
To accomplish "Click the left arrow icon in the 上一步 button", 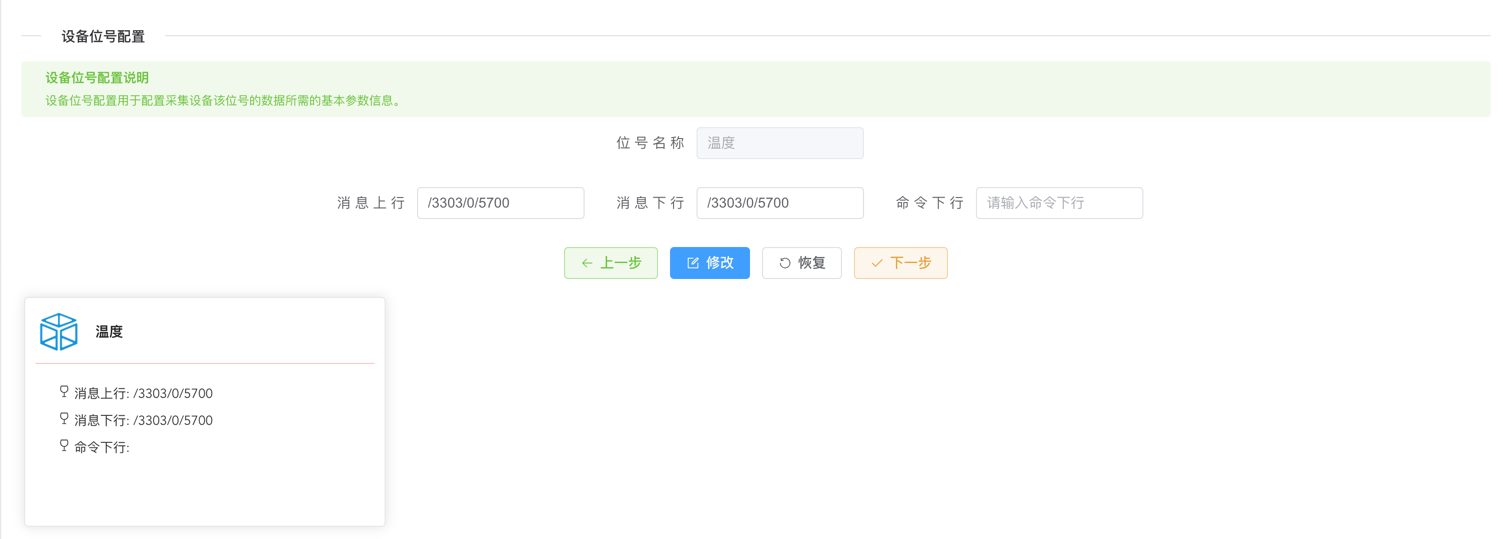I will click(x=587, y=263).
